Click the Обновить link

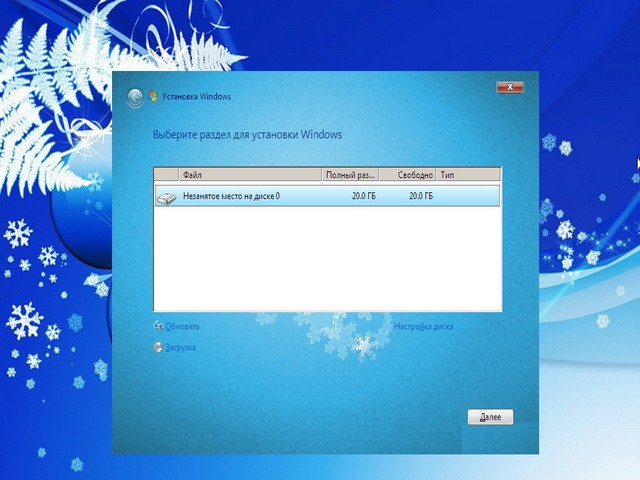[x=182, y=327]
